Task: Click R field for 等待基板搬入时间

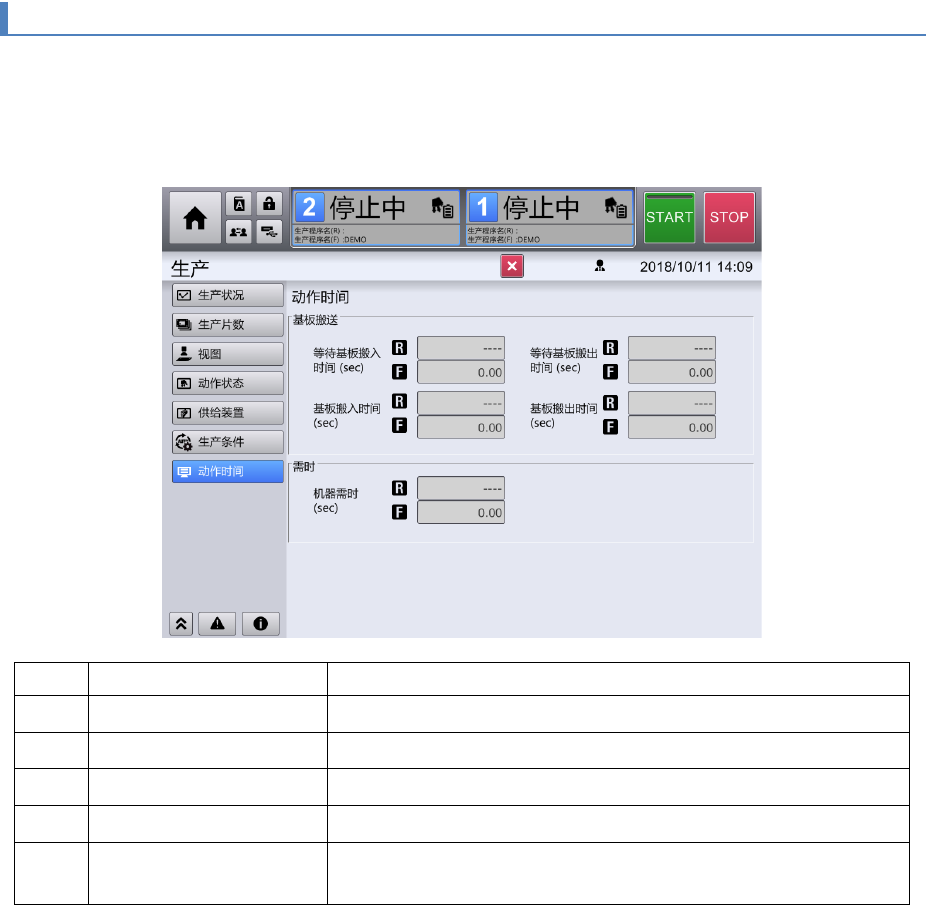Action: (x=461, y=348)
